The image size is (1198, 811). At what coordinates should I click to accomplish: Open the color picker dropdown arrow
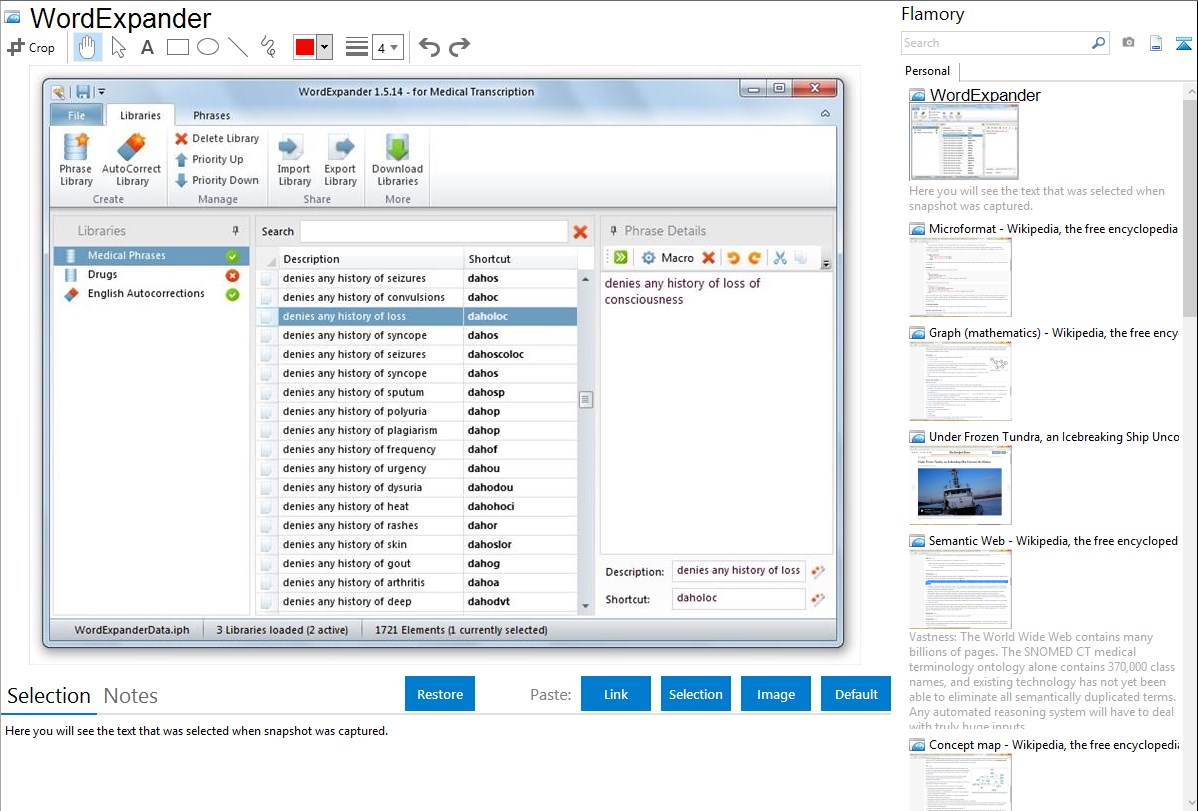[325, 47]
